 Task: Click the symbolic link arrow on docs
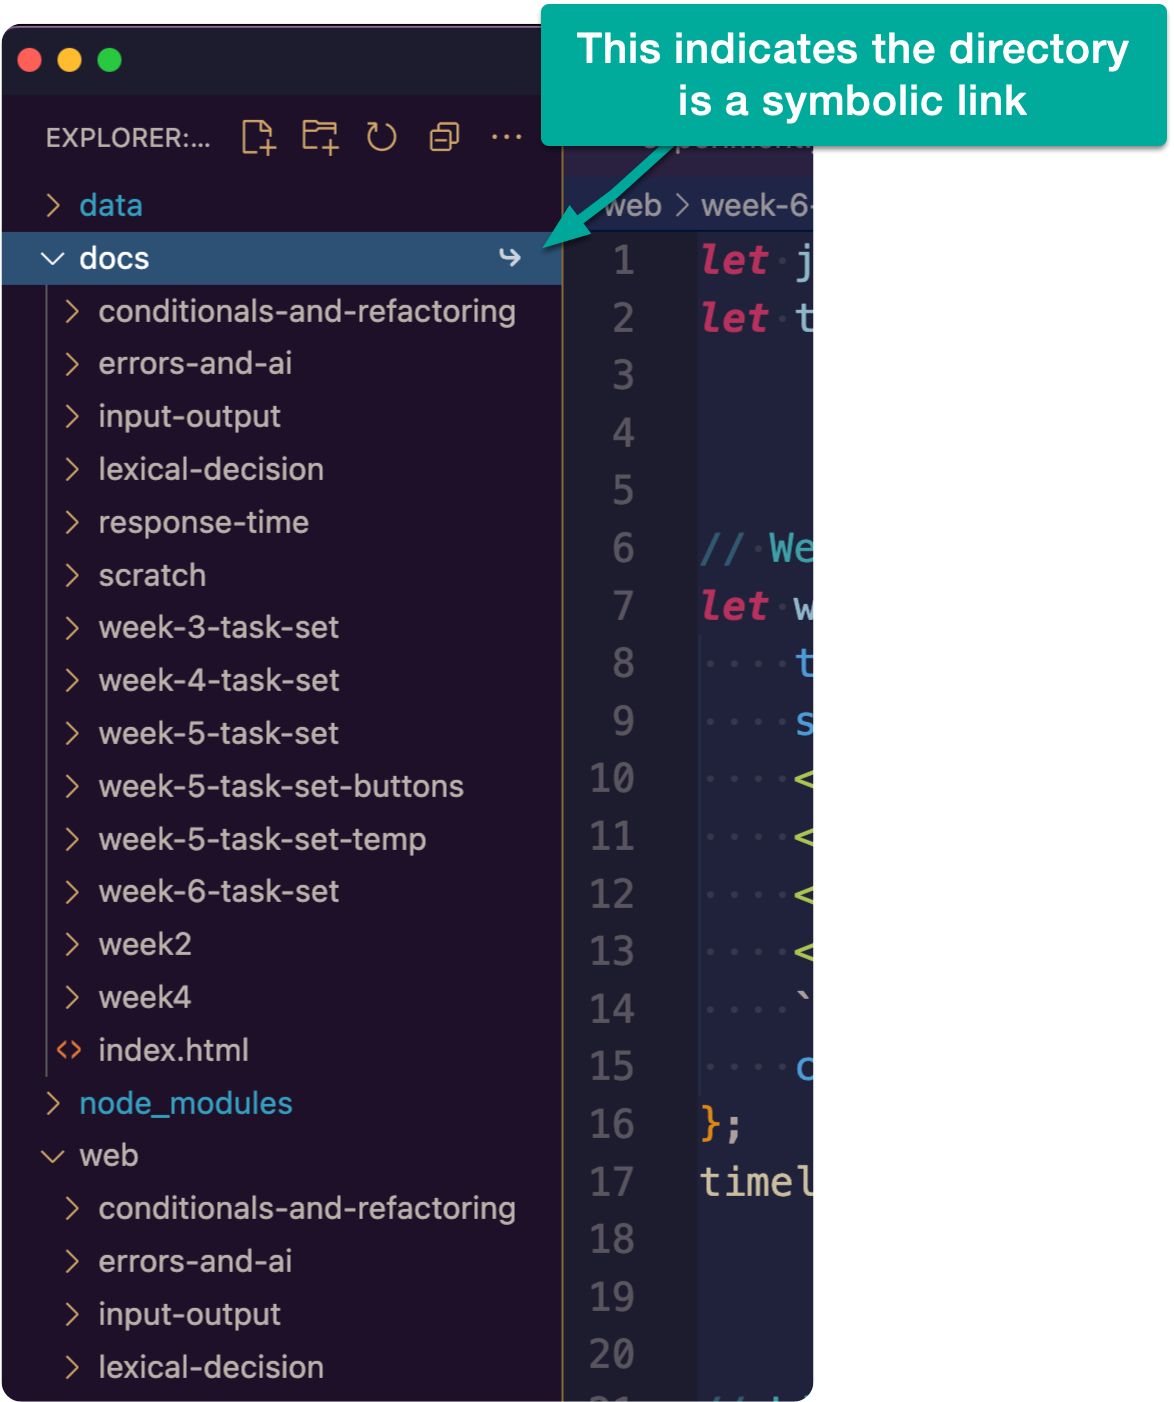click(510, 258)
